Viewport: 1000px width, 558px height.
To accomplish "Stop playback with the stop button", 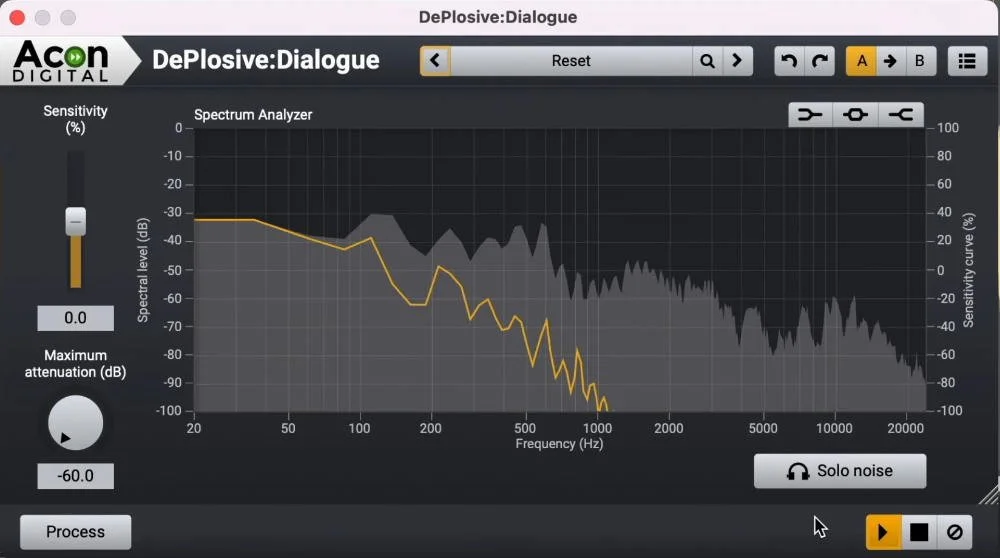I will (x=919, y=532).
